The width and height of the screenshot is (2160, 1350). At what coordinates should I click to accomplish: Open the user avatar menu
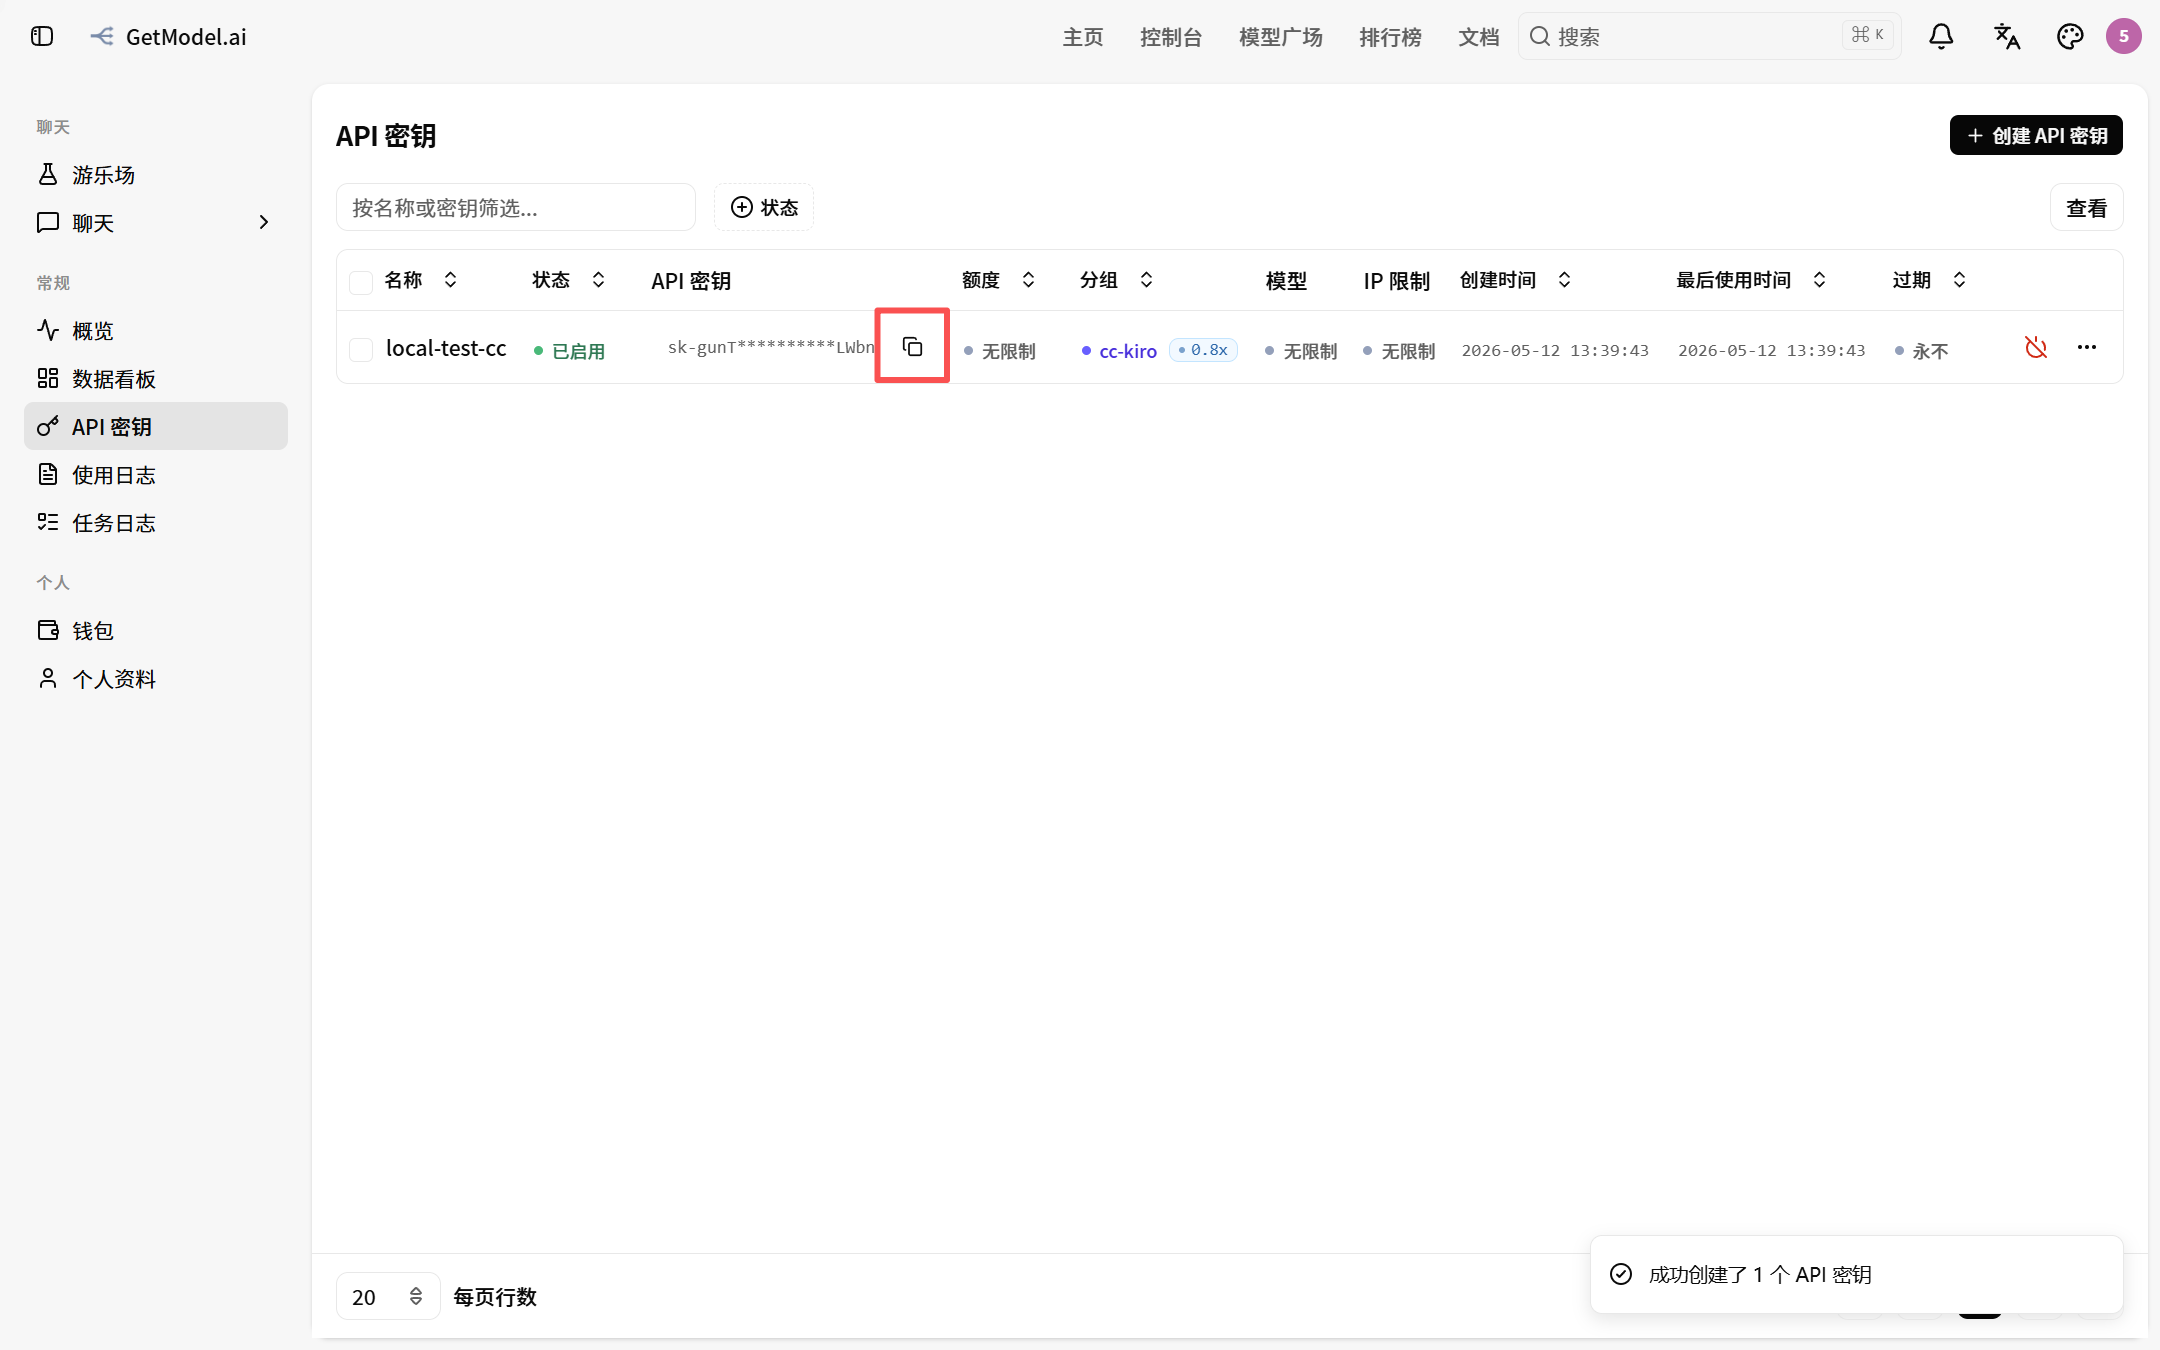[x=2123, y=37]
